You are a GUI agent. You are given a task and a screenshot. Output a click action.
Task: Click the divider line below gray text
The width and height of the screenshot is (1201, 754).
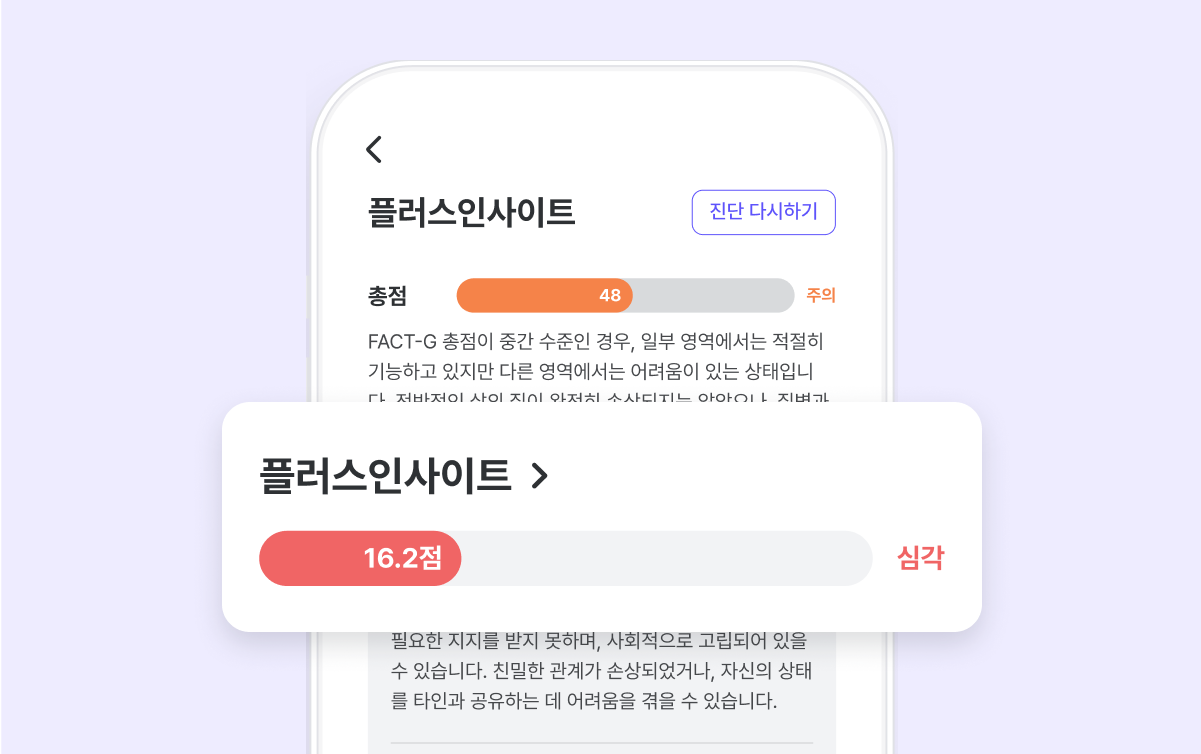point(601,743)
